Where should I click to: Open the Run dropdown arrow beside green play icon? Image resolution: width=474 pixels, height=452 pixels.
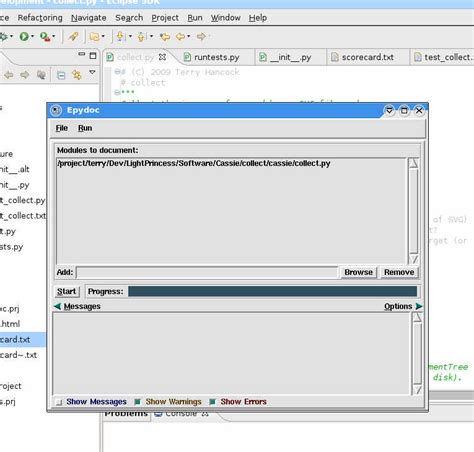pyautogui.click(x=32, y=36)
